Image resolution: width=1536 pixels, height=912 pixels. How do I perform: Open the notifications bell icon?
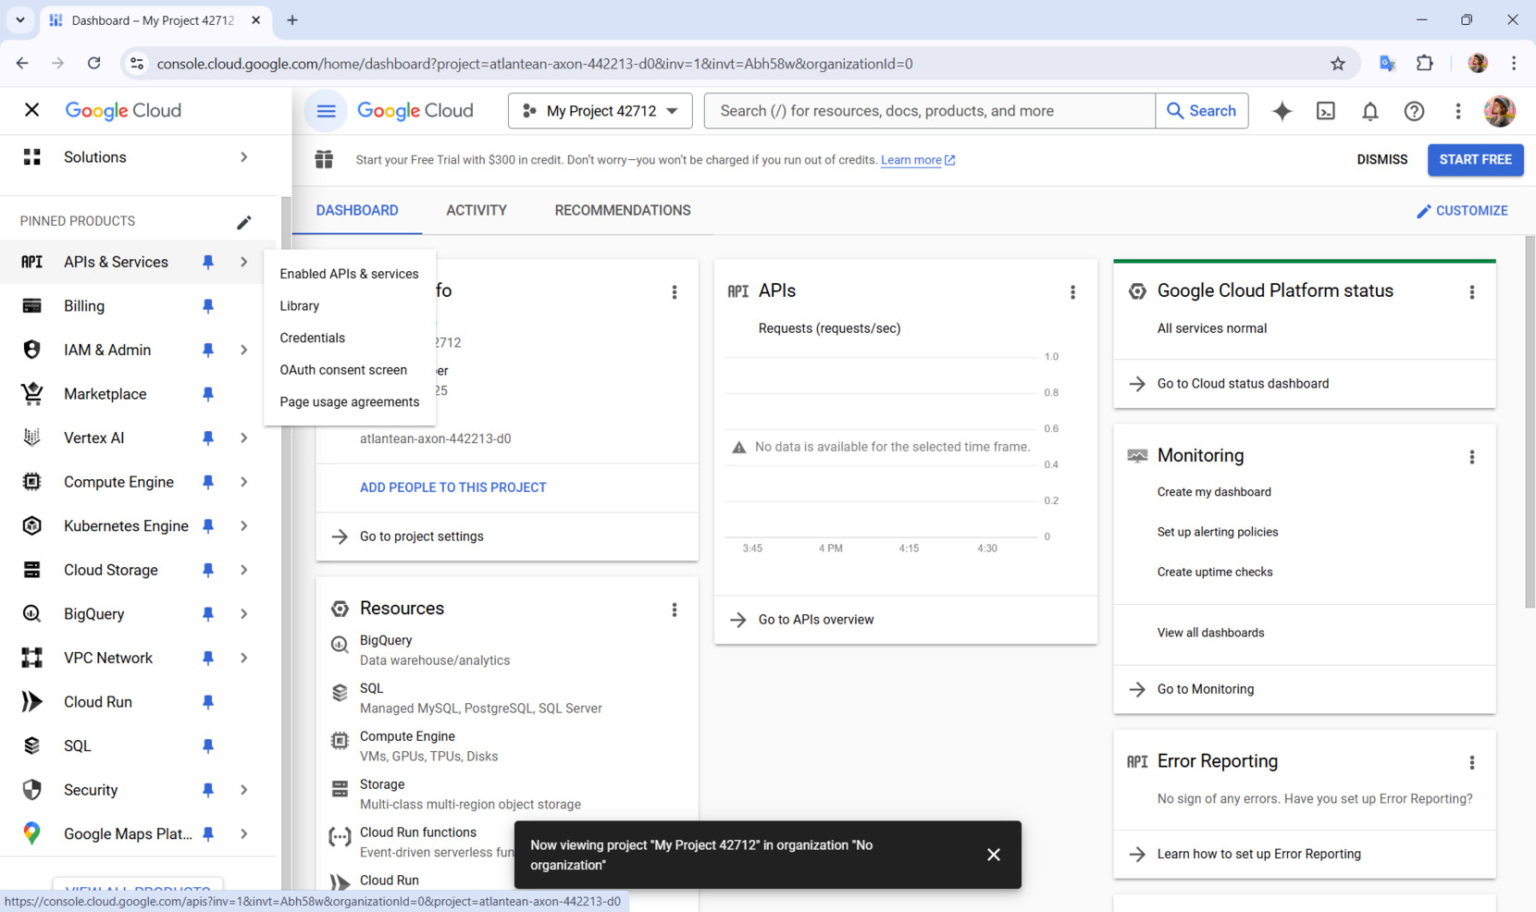click(1370, 111)
